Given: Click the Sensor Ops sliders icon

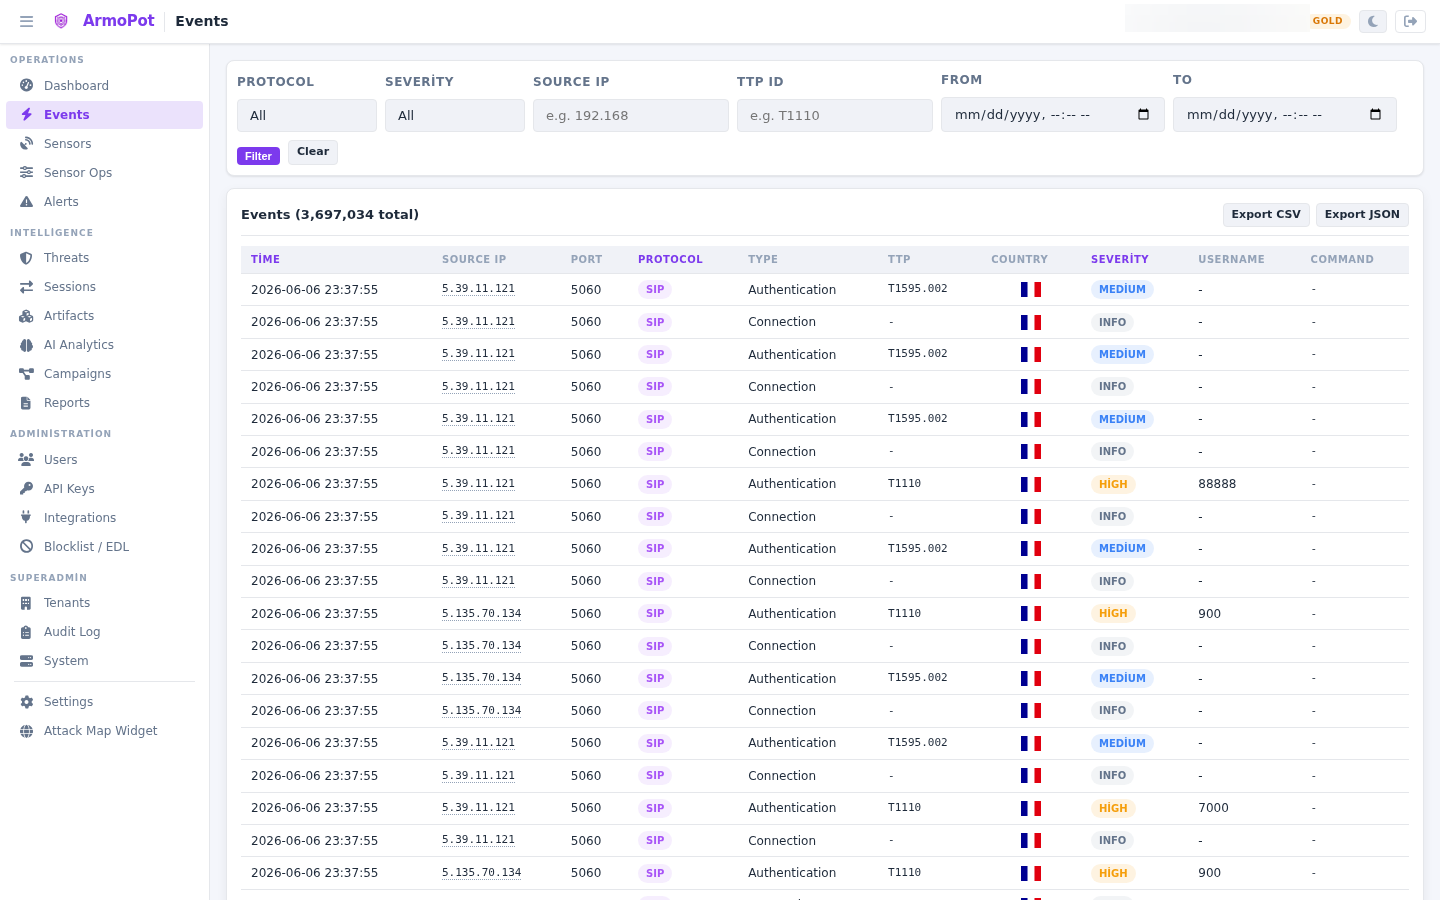Looking at the screenshot, I should point(27,173).
